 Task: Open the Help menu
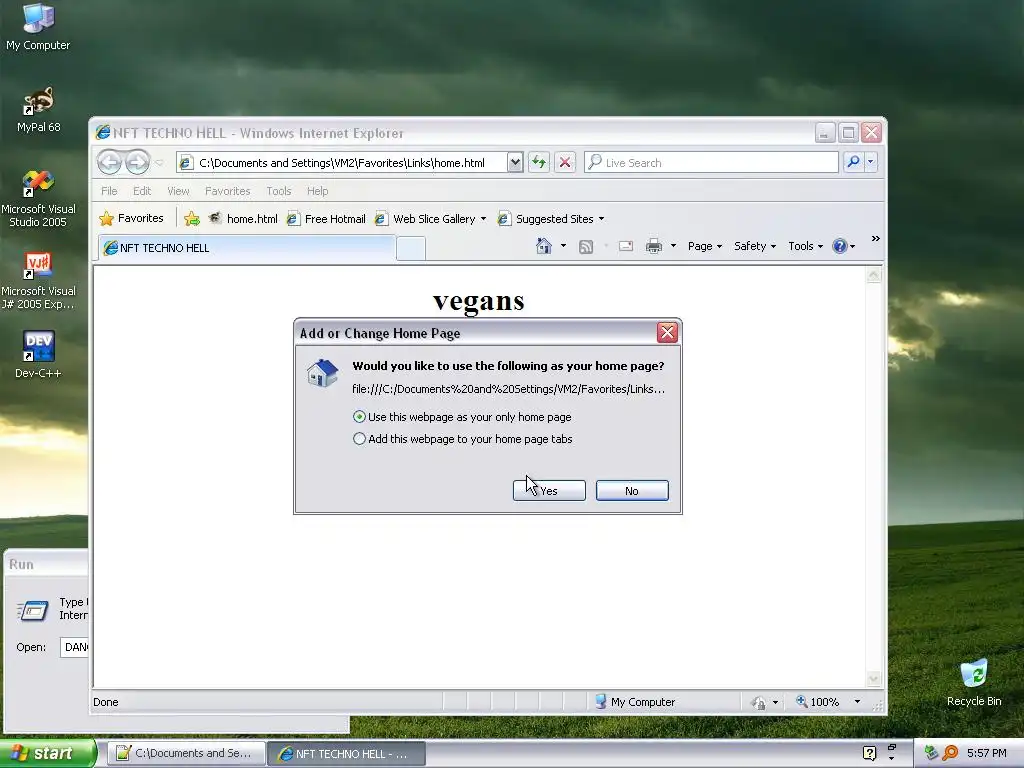coord(317,191)
